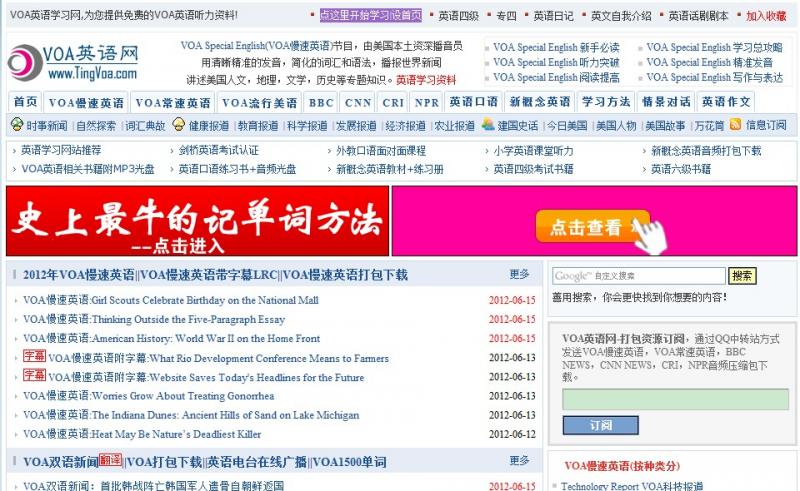
Task: Open 剑桥英语考试认证 link
Action: click(218, 151)
